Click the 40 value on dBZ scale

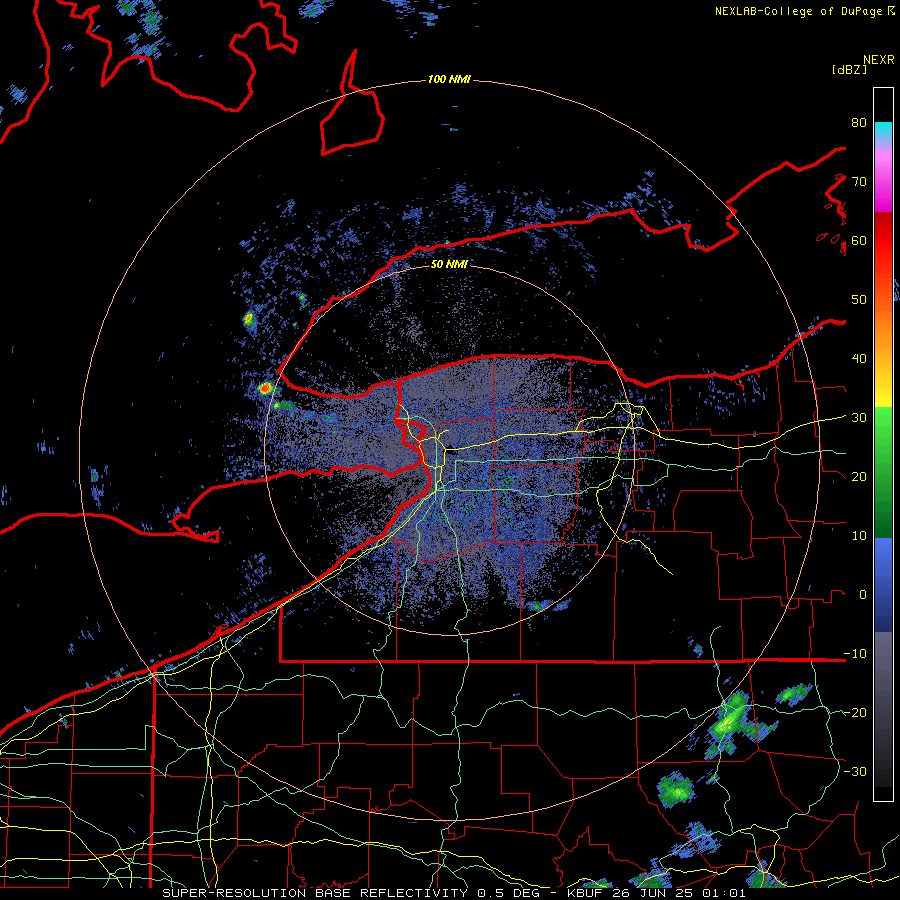[859, 359]
